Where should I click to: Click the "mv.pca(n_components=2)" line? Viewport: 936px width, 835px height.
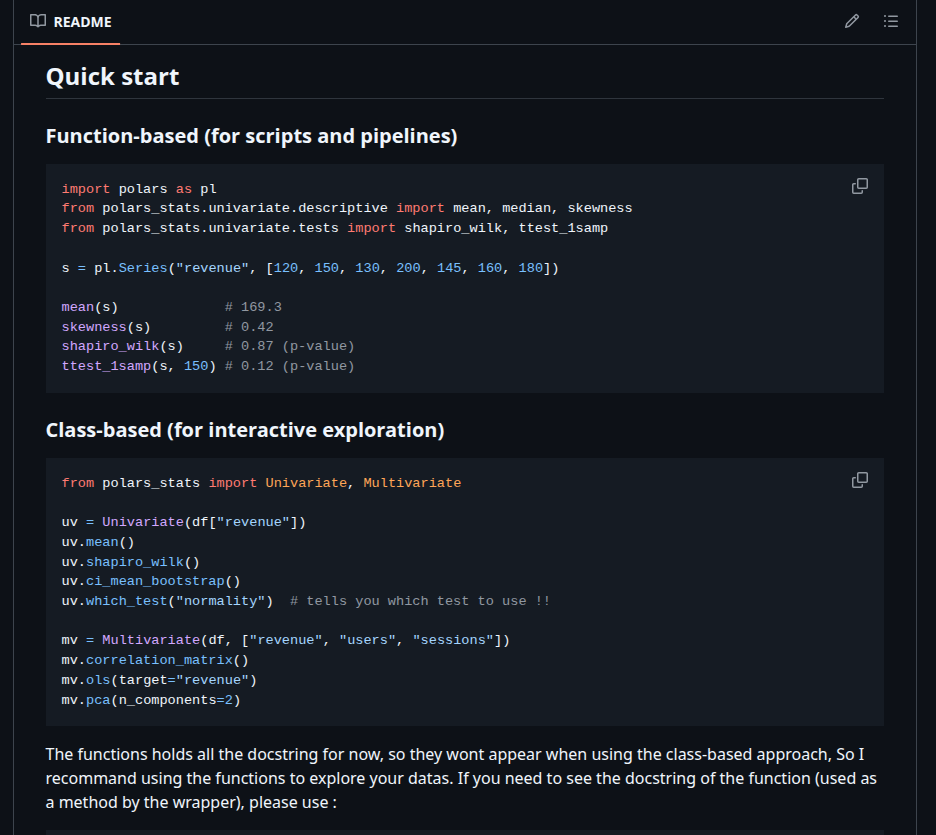tap(150, 700)
